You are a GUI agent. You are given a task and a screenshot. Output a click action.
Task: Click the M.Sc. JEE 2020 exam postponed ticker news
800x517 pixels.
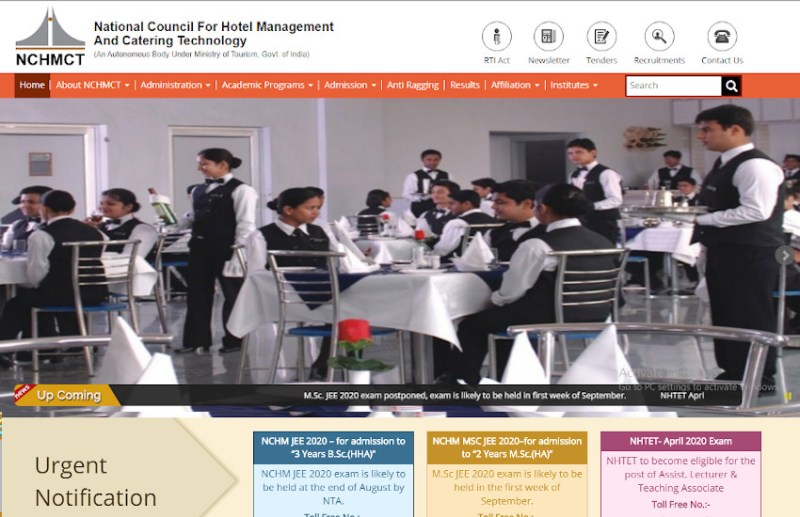[464, 396]
